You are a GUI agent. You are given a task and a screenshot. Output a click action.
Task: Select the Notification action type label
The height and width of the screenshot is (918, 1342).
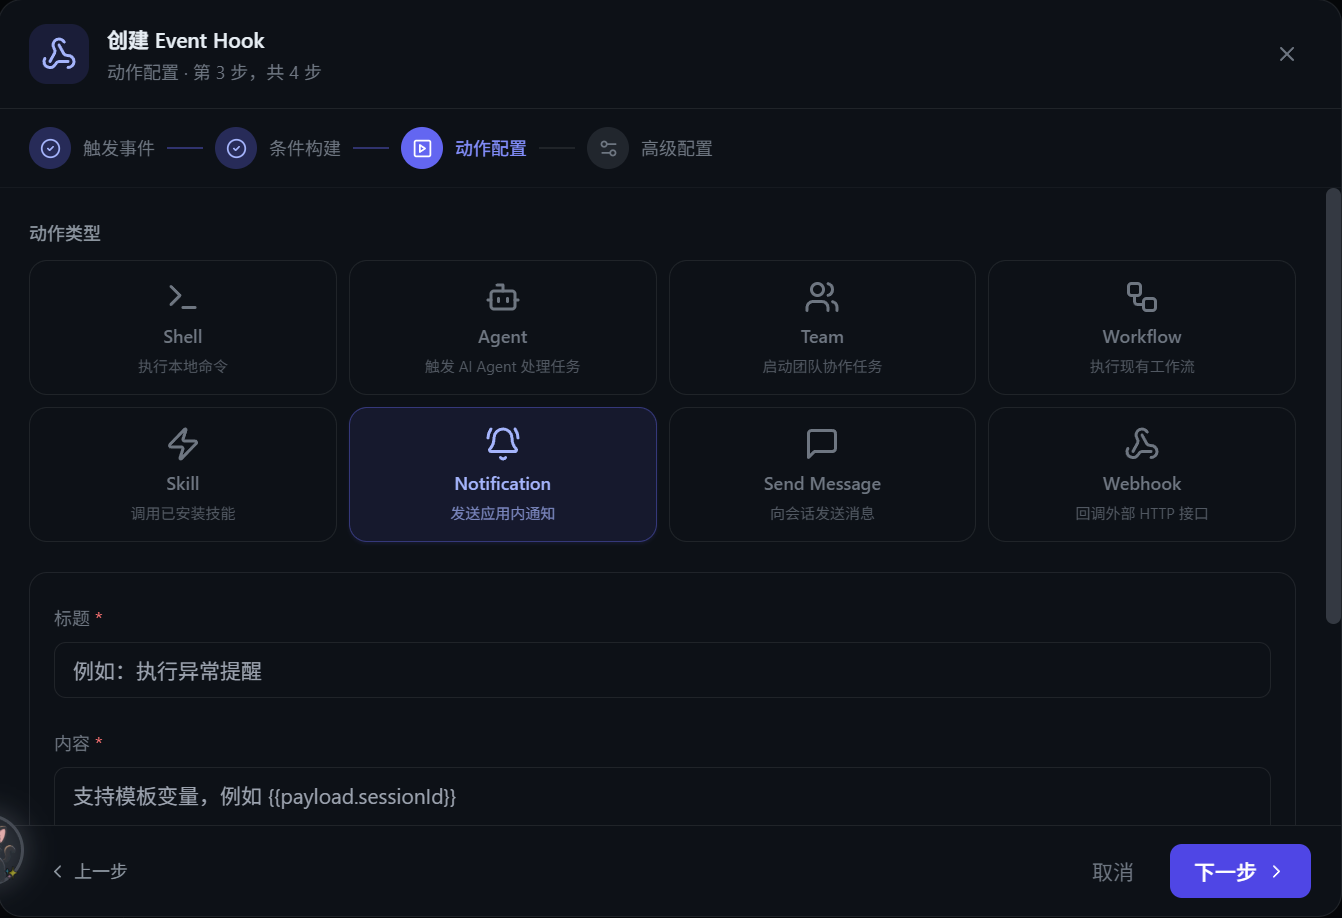click(503, 484)
